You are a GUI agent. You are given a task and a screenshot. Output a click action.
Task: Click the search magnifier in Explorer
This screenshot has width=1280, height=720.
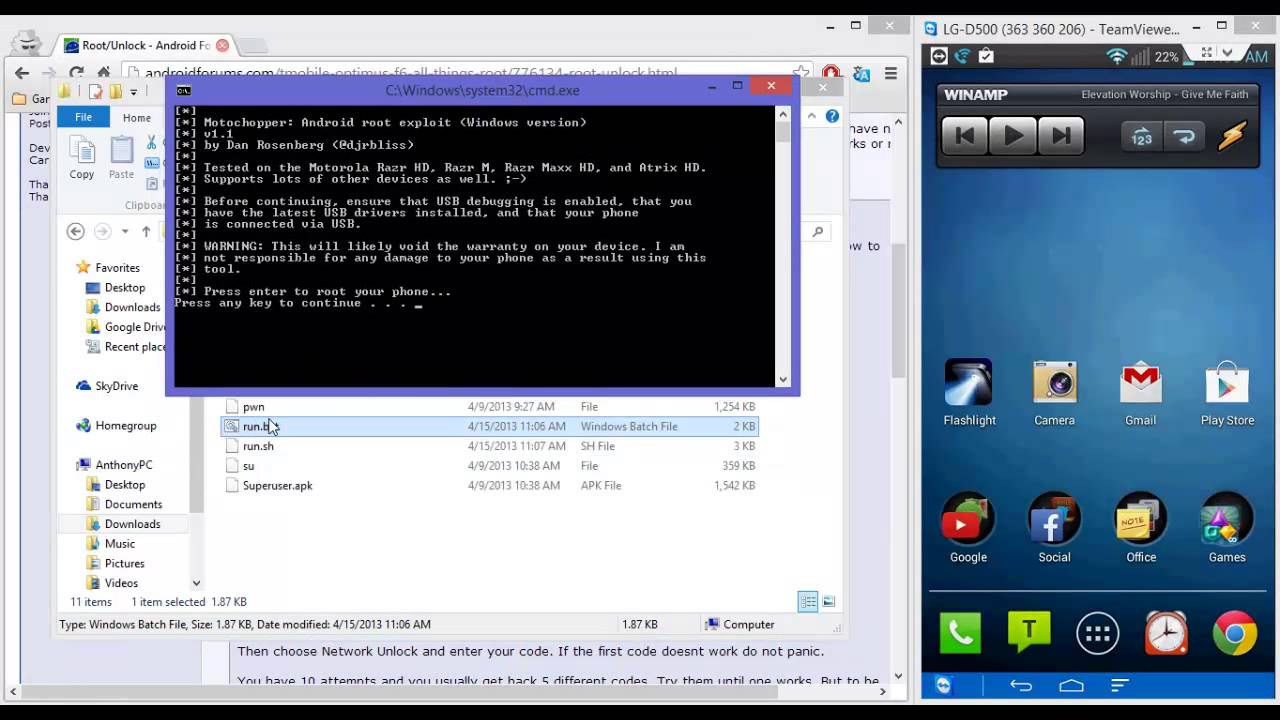tap(818, 232)
